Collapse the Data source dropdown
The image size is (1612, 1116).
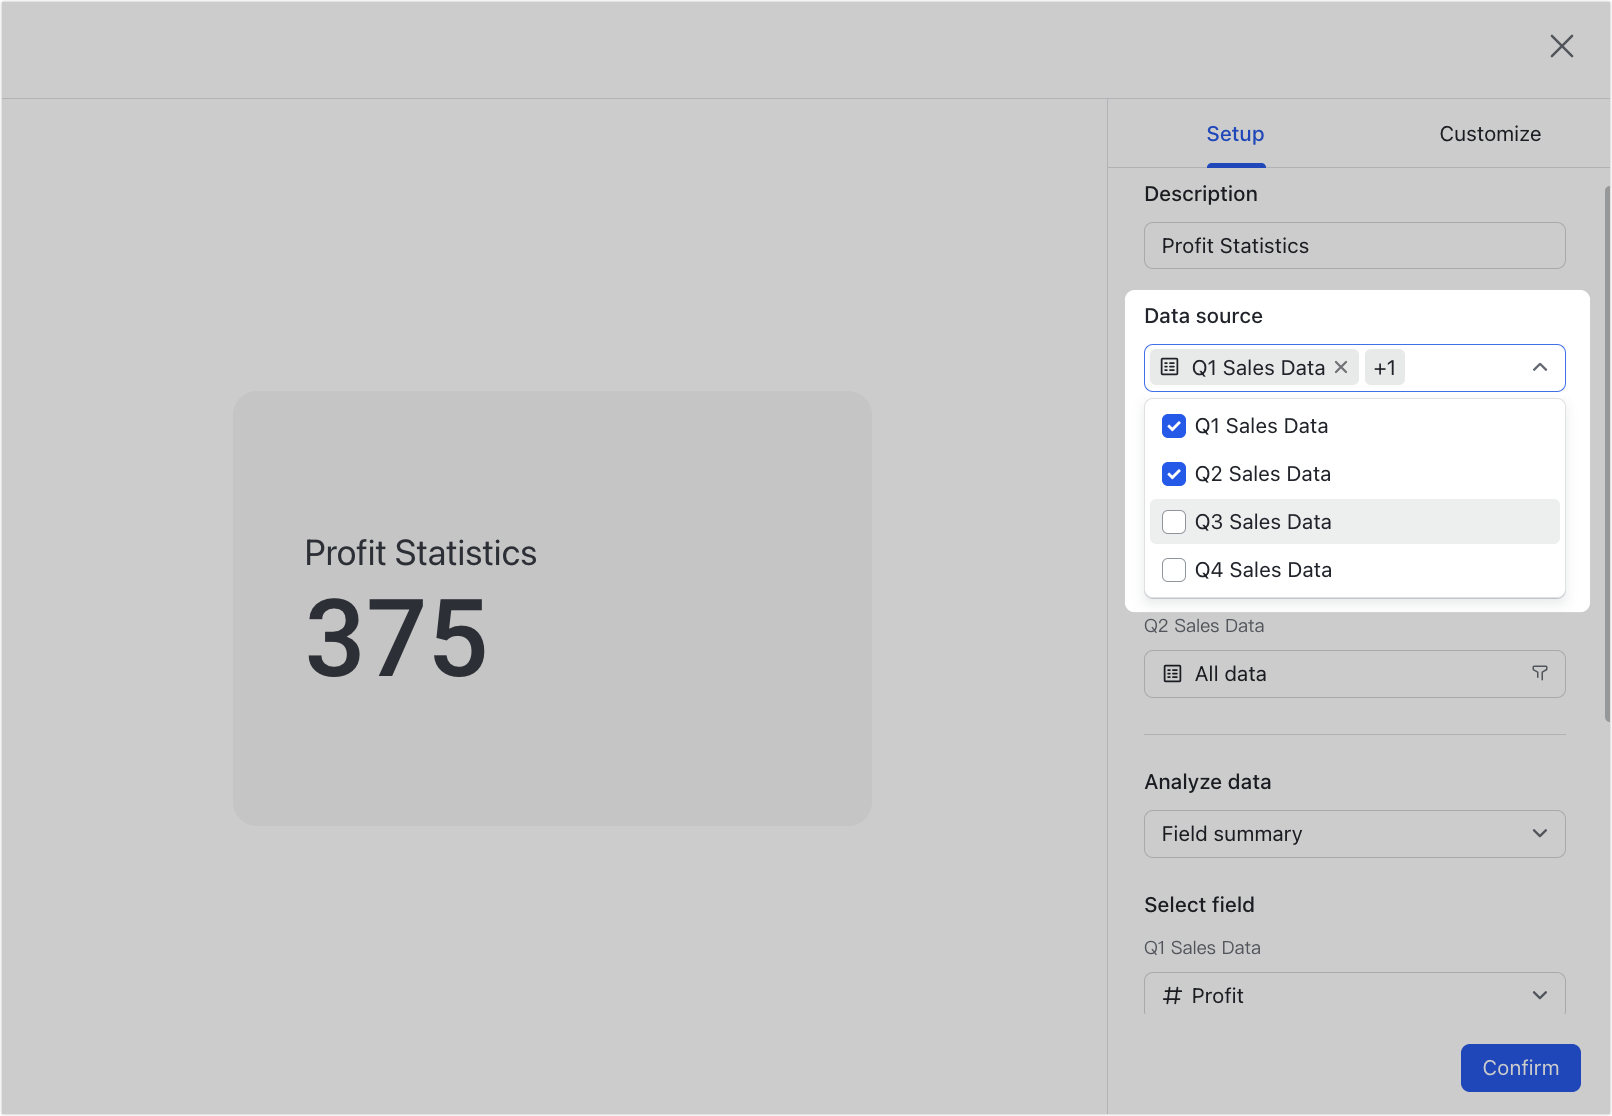coord(1539,367)
